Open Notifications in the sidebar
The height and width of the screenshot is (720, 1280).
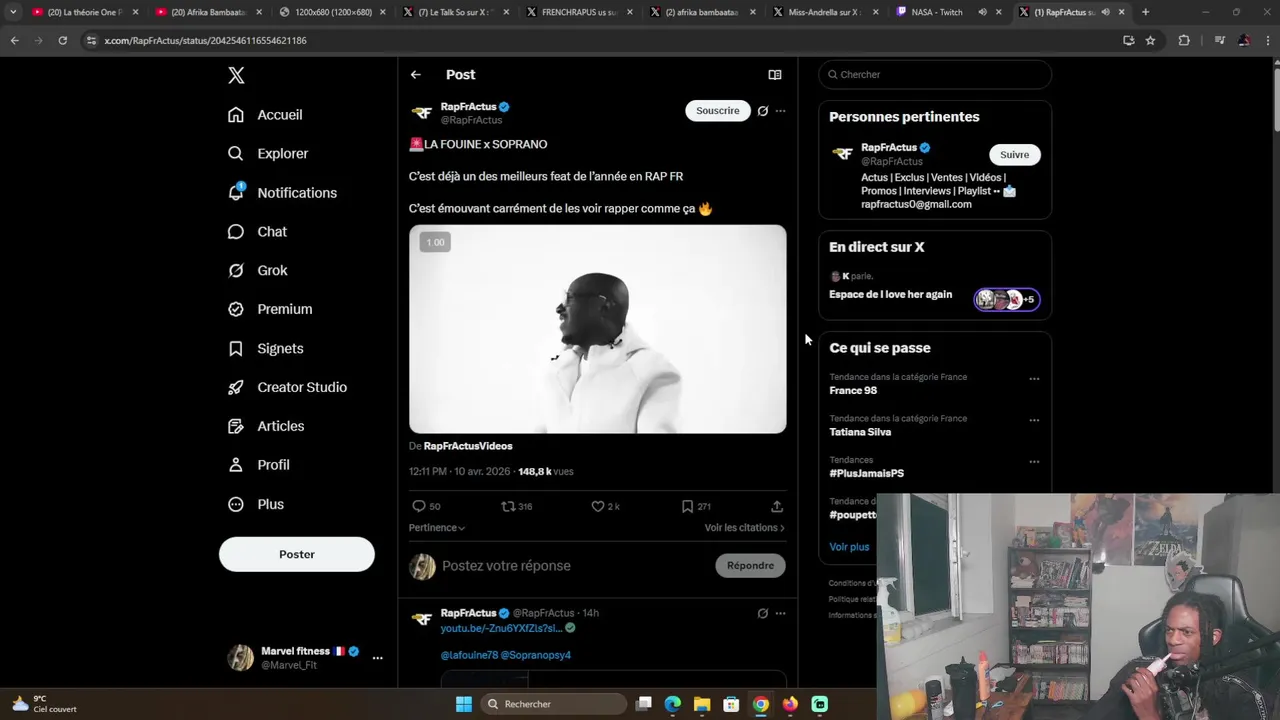[x=282, y=193]
